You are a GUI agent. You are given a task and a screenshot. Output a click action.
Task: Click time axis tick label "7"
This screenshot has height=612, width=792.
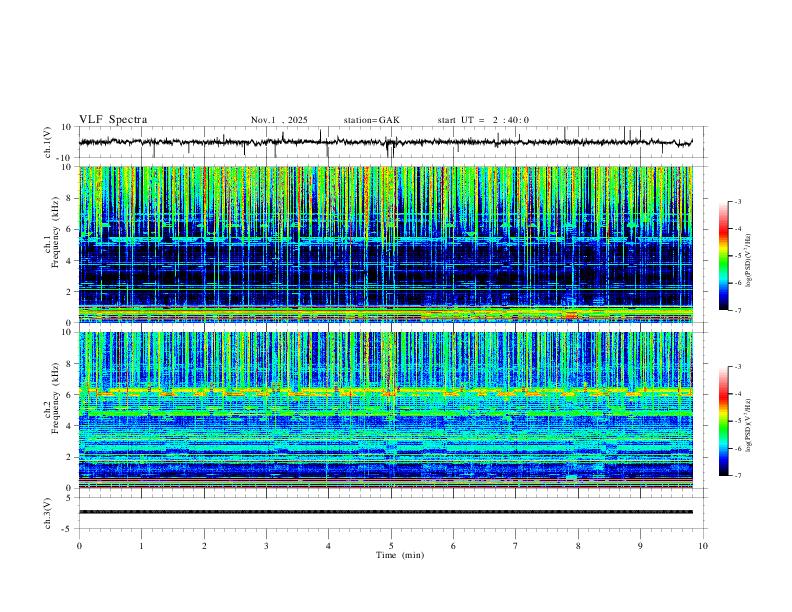tap(516, 546)
